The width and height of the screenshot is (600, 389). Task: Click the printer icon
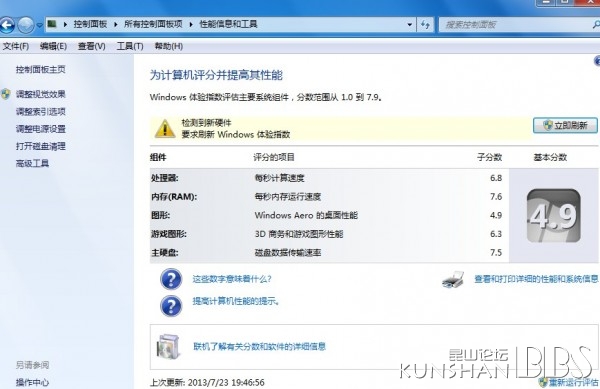coord(453,280)
